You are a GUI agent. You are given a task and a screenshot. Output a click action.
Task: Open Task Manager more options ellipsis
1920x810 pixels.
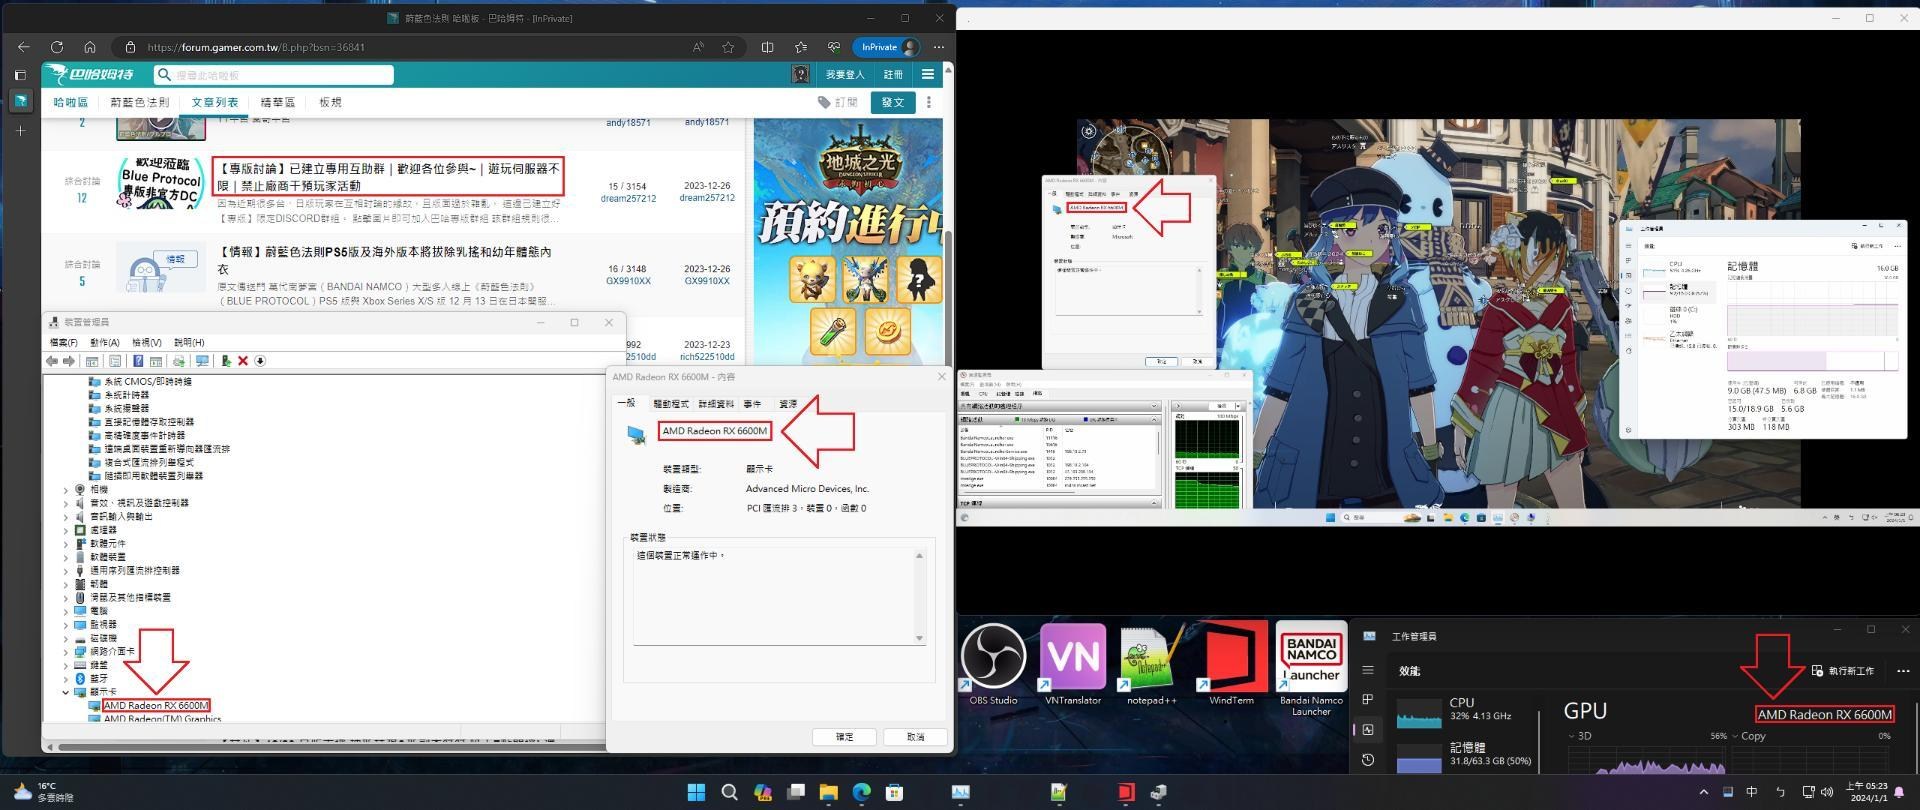tap(1903, 671)
